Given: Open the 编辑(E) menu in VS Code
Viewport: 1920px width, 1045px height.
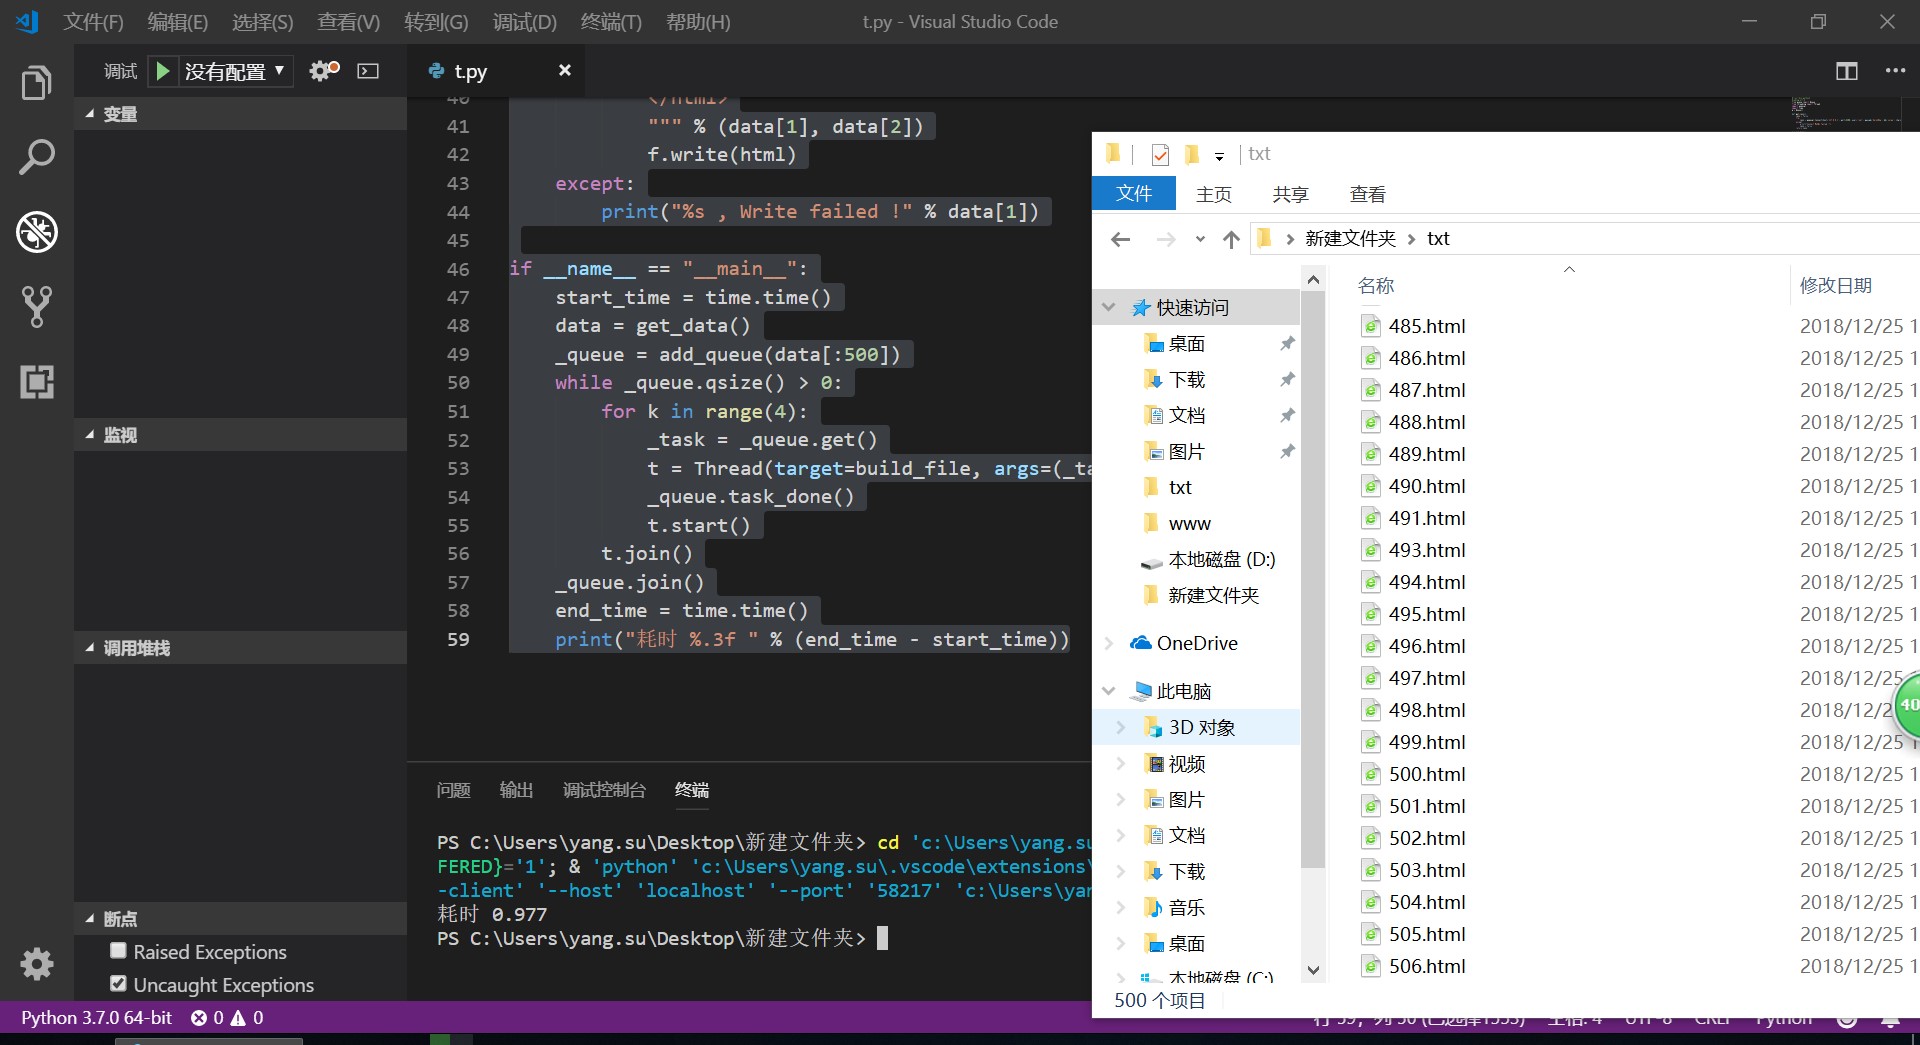Looking at the screenshot, I should [177, 22].
